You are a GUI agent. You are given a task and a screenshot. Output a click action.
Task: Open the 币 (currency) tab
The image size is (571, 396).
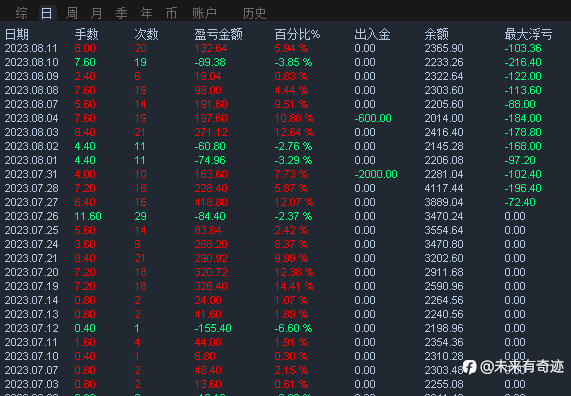(171, 13)
